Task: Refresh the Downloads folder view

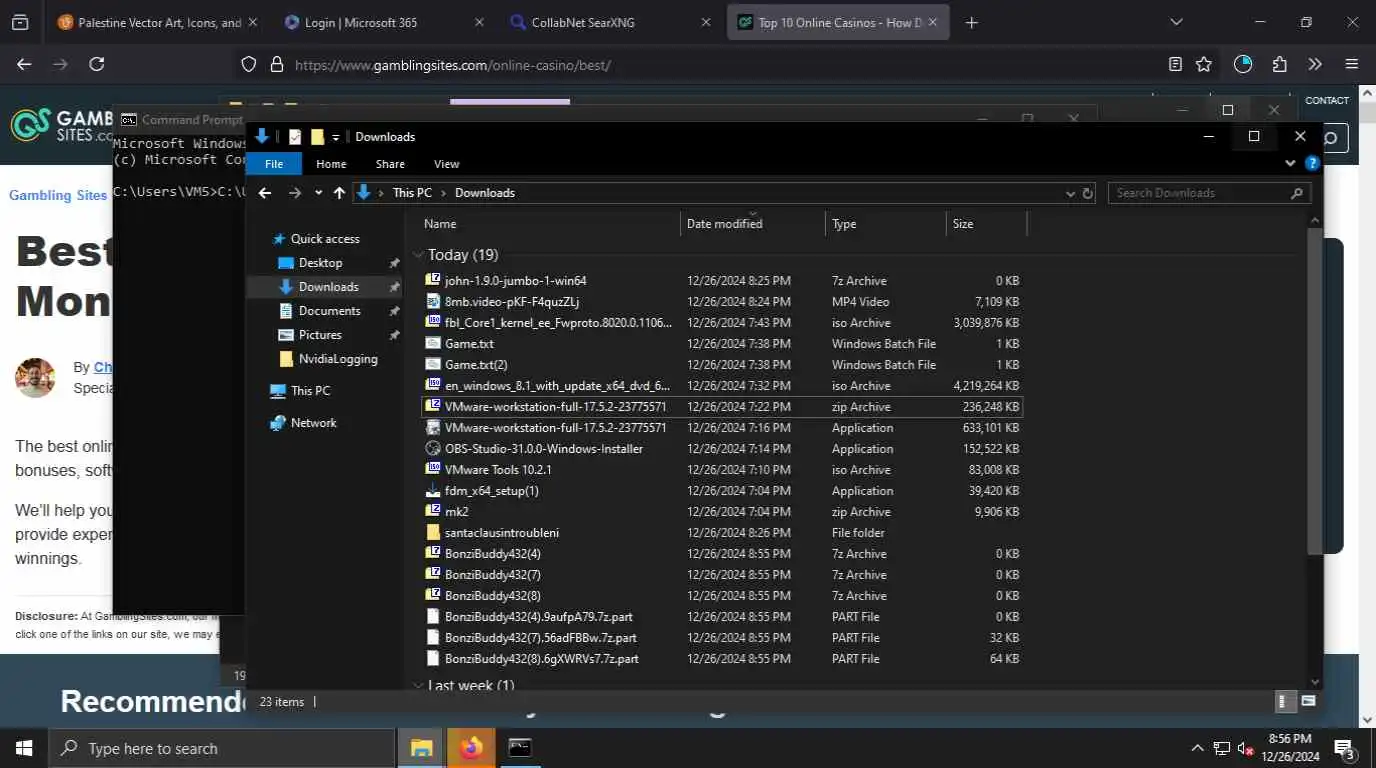Action: click(1088, 193)
